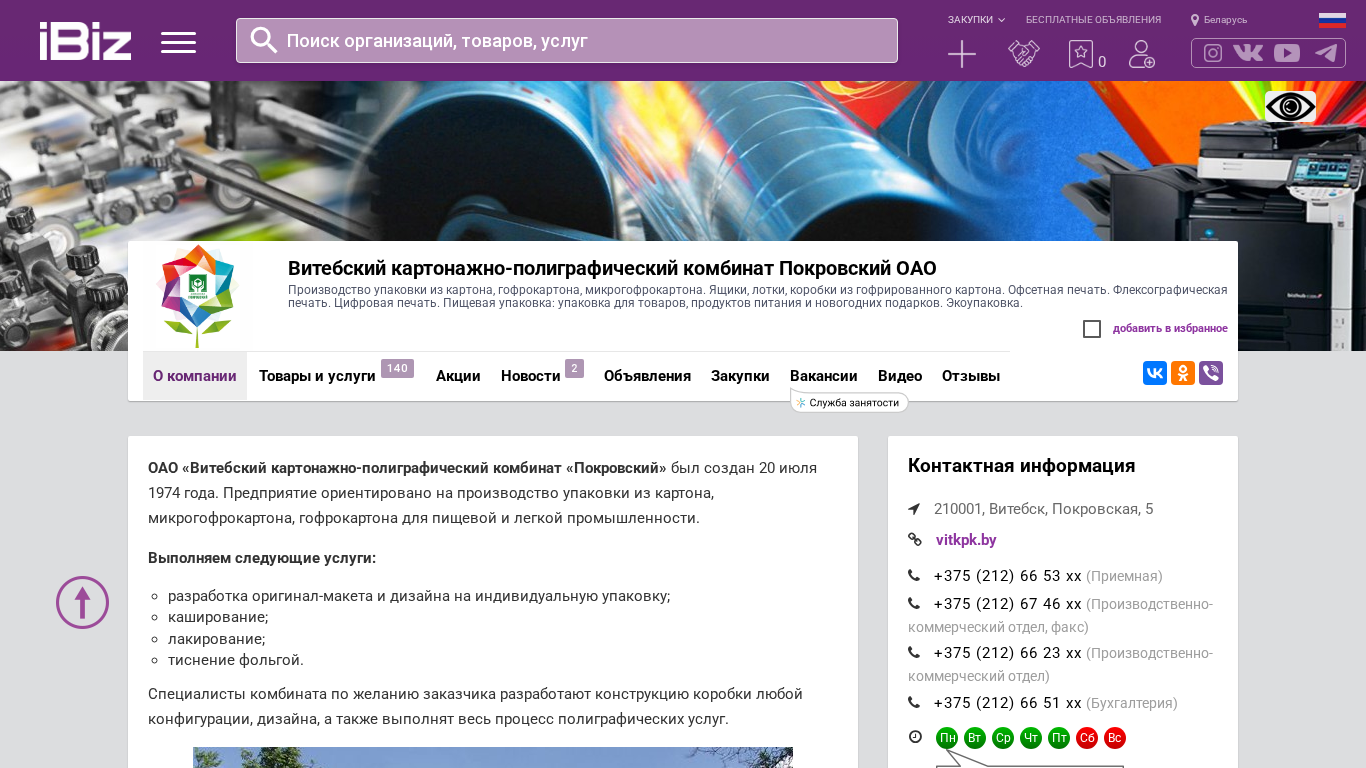The width and height of the screenshot is (1366, 768).
Task: Click the phone icon beside Бухгалтерия number
Action: [x=914, y=703]
